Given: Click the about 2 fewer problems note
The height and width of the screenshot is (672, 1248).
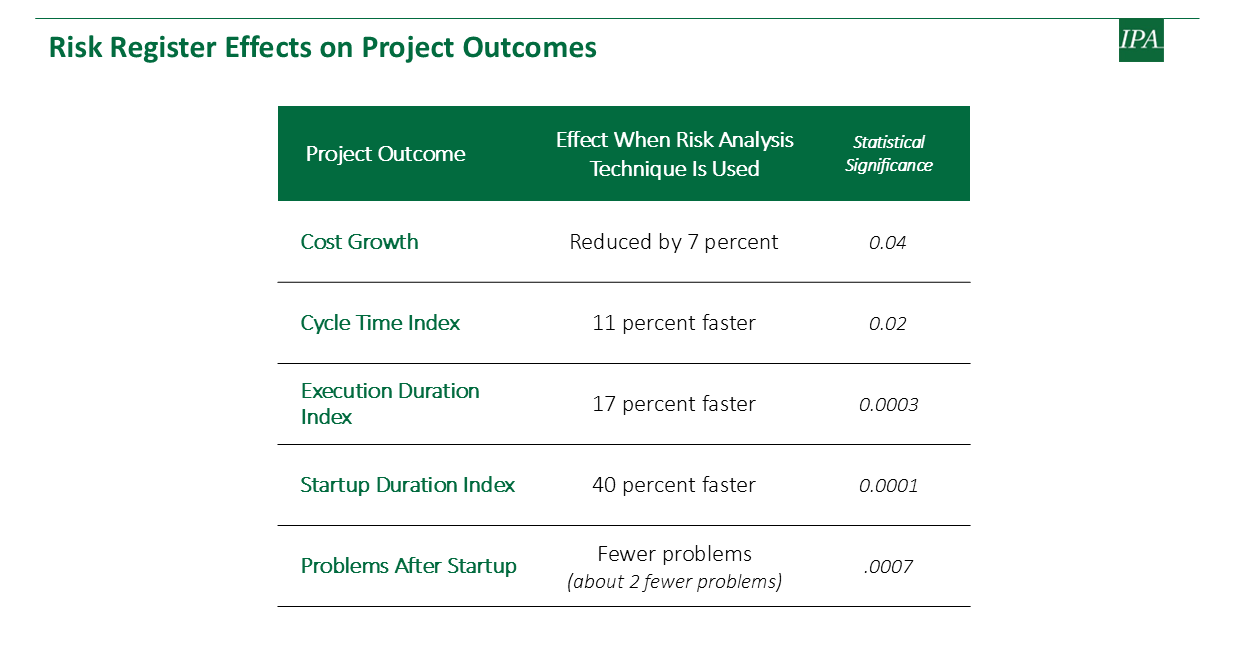Looking at the screenshot, I should tap(674, 581).
